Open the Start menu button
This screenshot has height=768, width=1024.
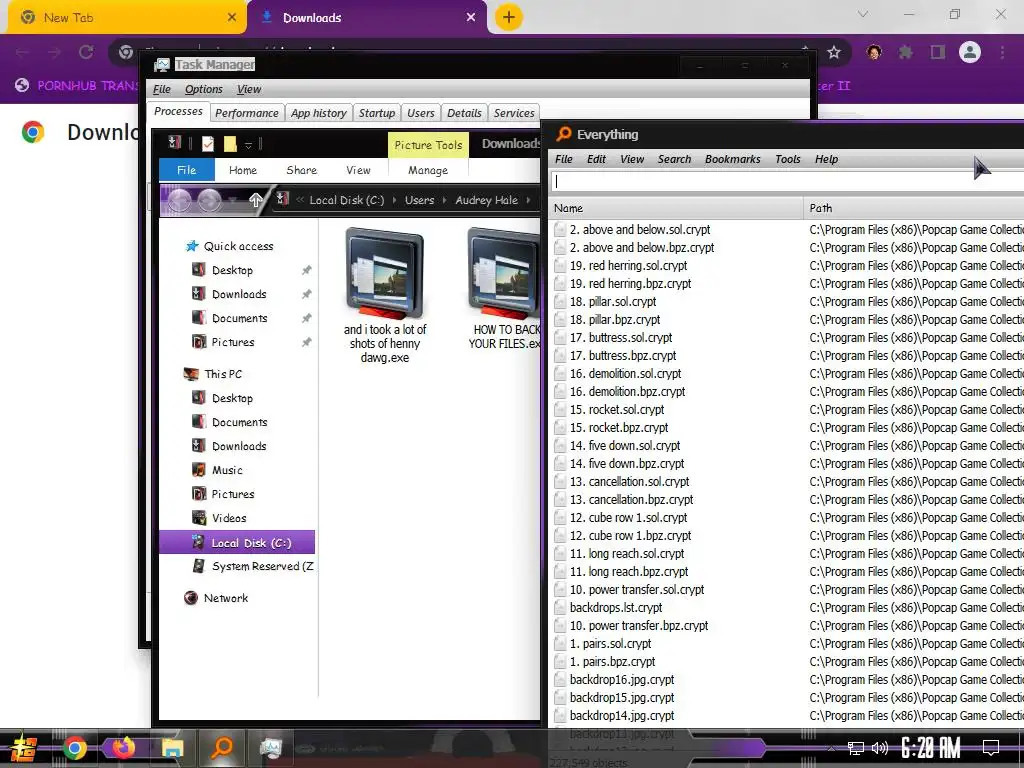point(24,748)
